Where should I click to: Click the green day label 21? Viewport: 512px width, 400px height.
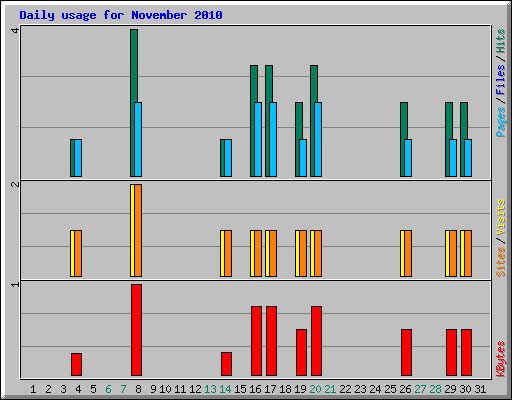(x=330, y=389)
